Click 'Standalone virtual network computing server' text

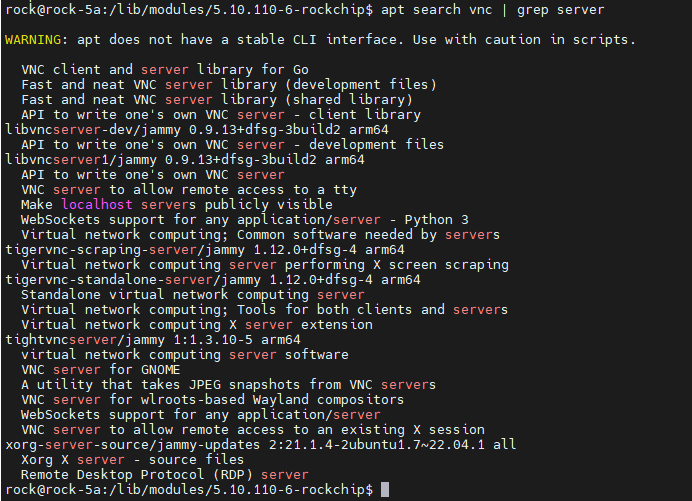coord(193,295)
